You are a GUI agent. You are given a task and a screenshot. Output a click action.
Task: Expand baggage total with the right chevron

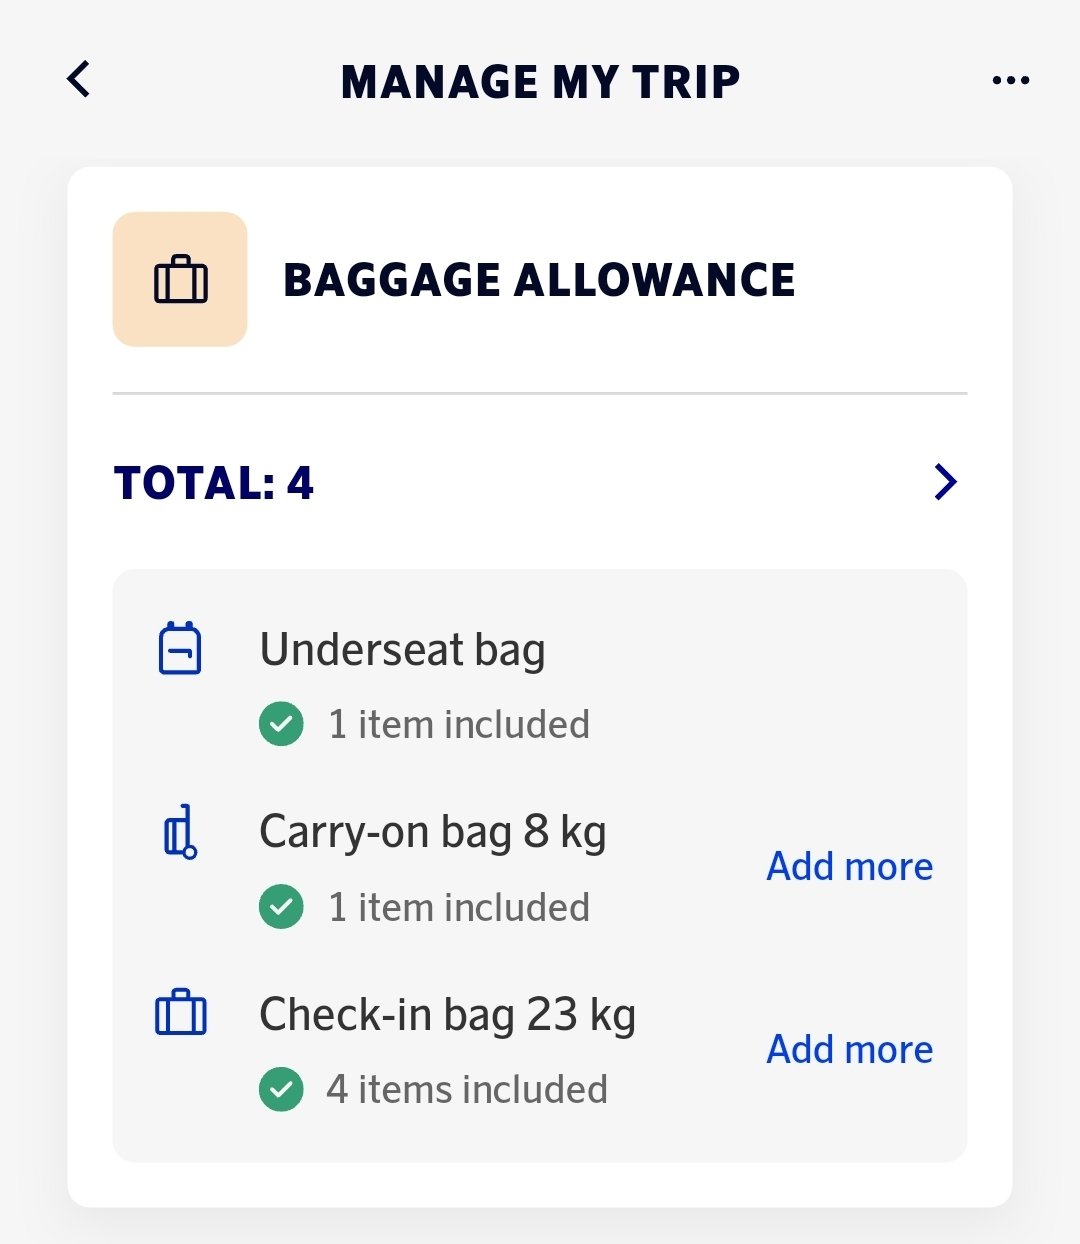(945, 482)
